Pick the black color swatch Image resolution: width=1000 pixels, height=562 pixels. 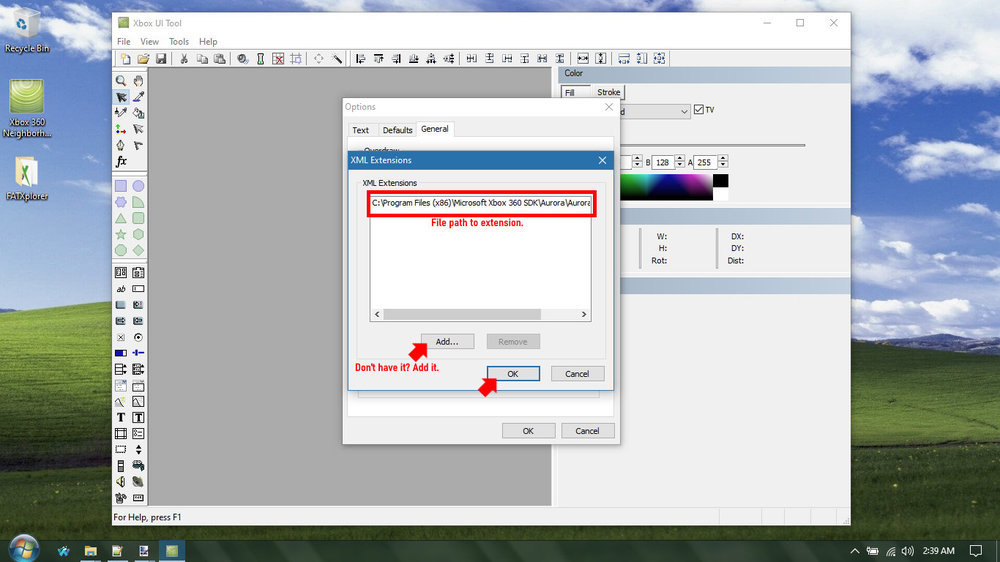[x=721, y=181]
